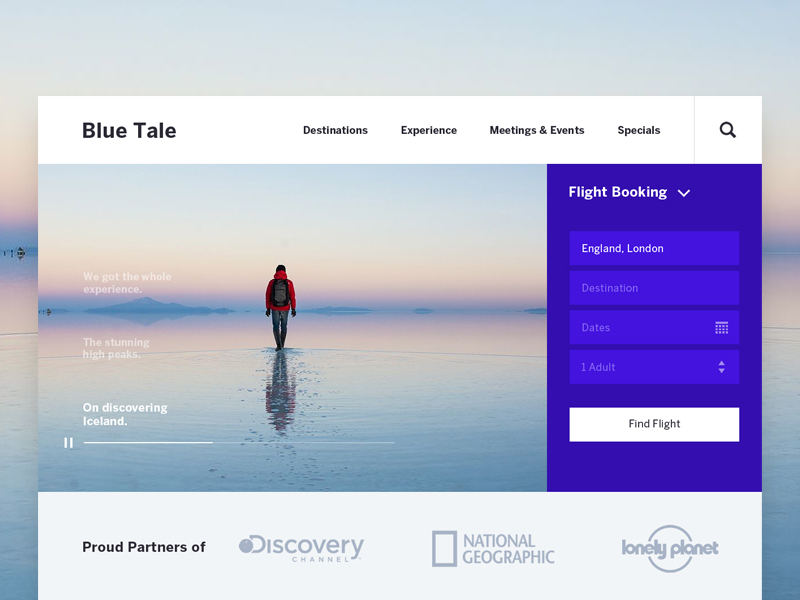The image size is (800, 600).
Task: Open the calendar icon in Dates field
Action: pyautogui.click(x=721, y=328)
